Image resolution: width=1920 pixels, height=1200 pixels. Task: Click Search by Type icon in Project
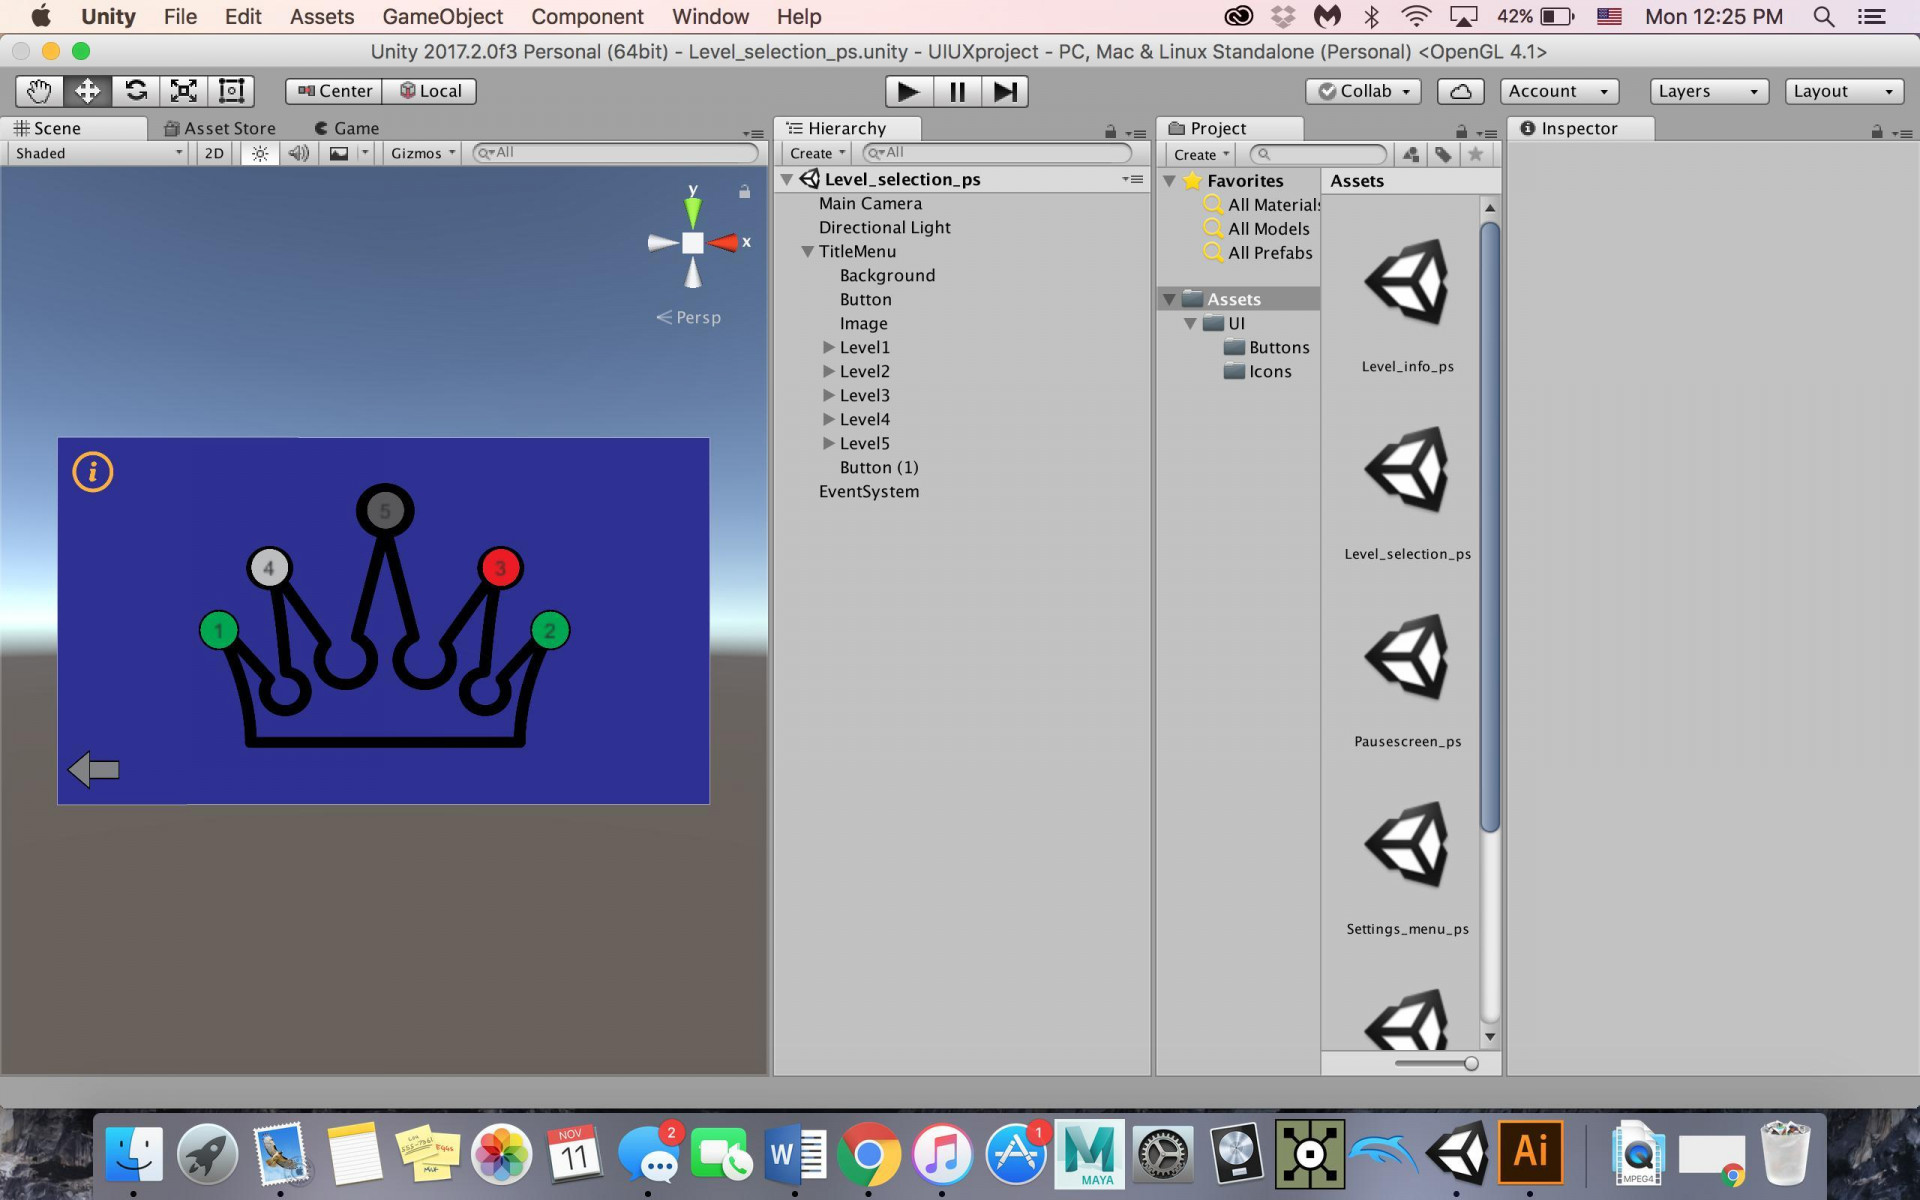1411,154
